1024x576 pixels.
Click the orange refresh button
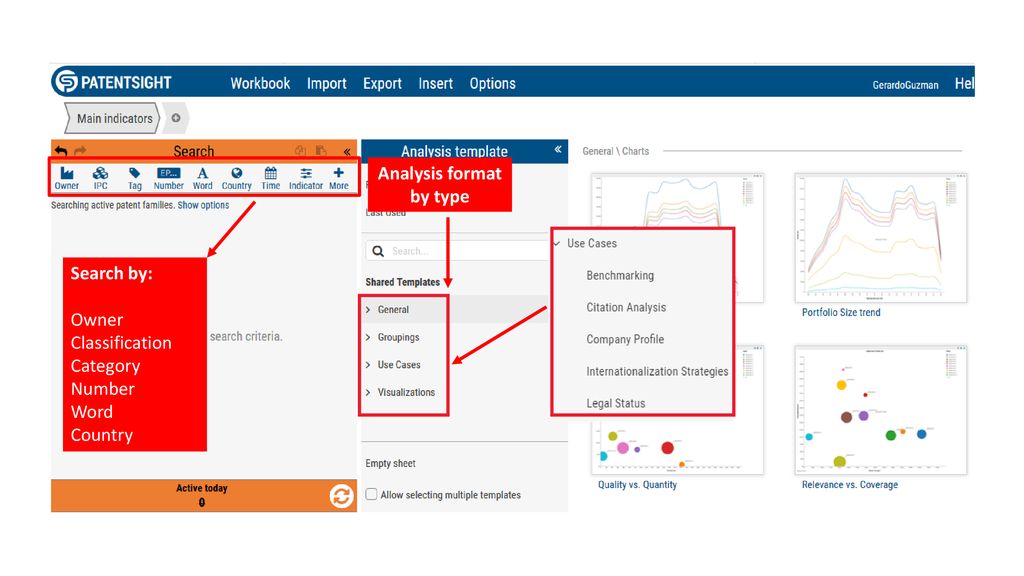341,496
